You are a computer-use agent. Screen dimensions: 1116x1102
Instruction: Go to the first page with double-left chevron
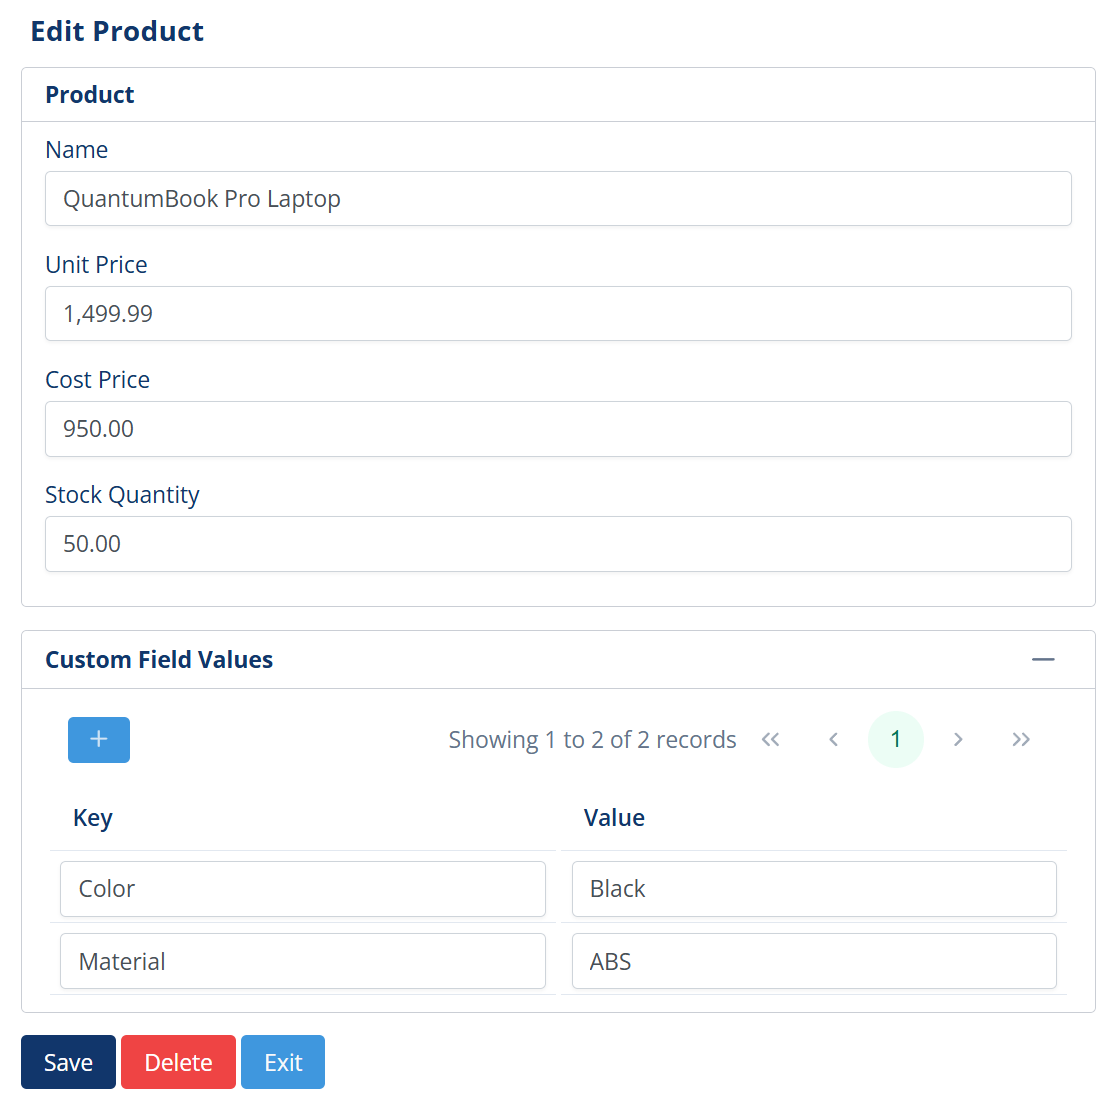(x=771, y=739)
